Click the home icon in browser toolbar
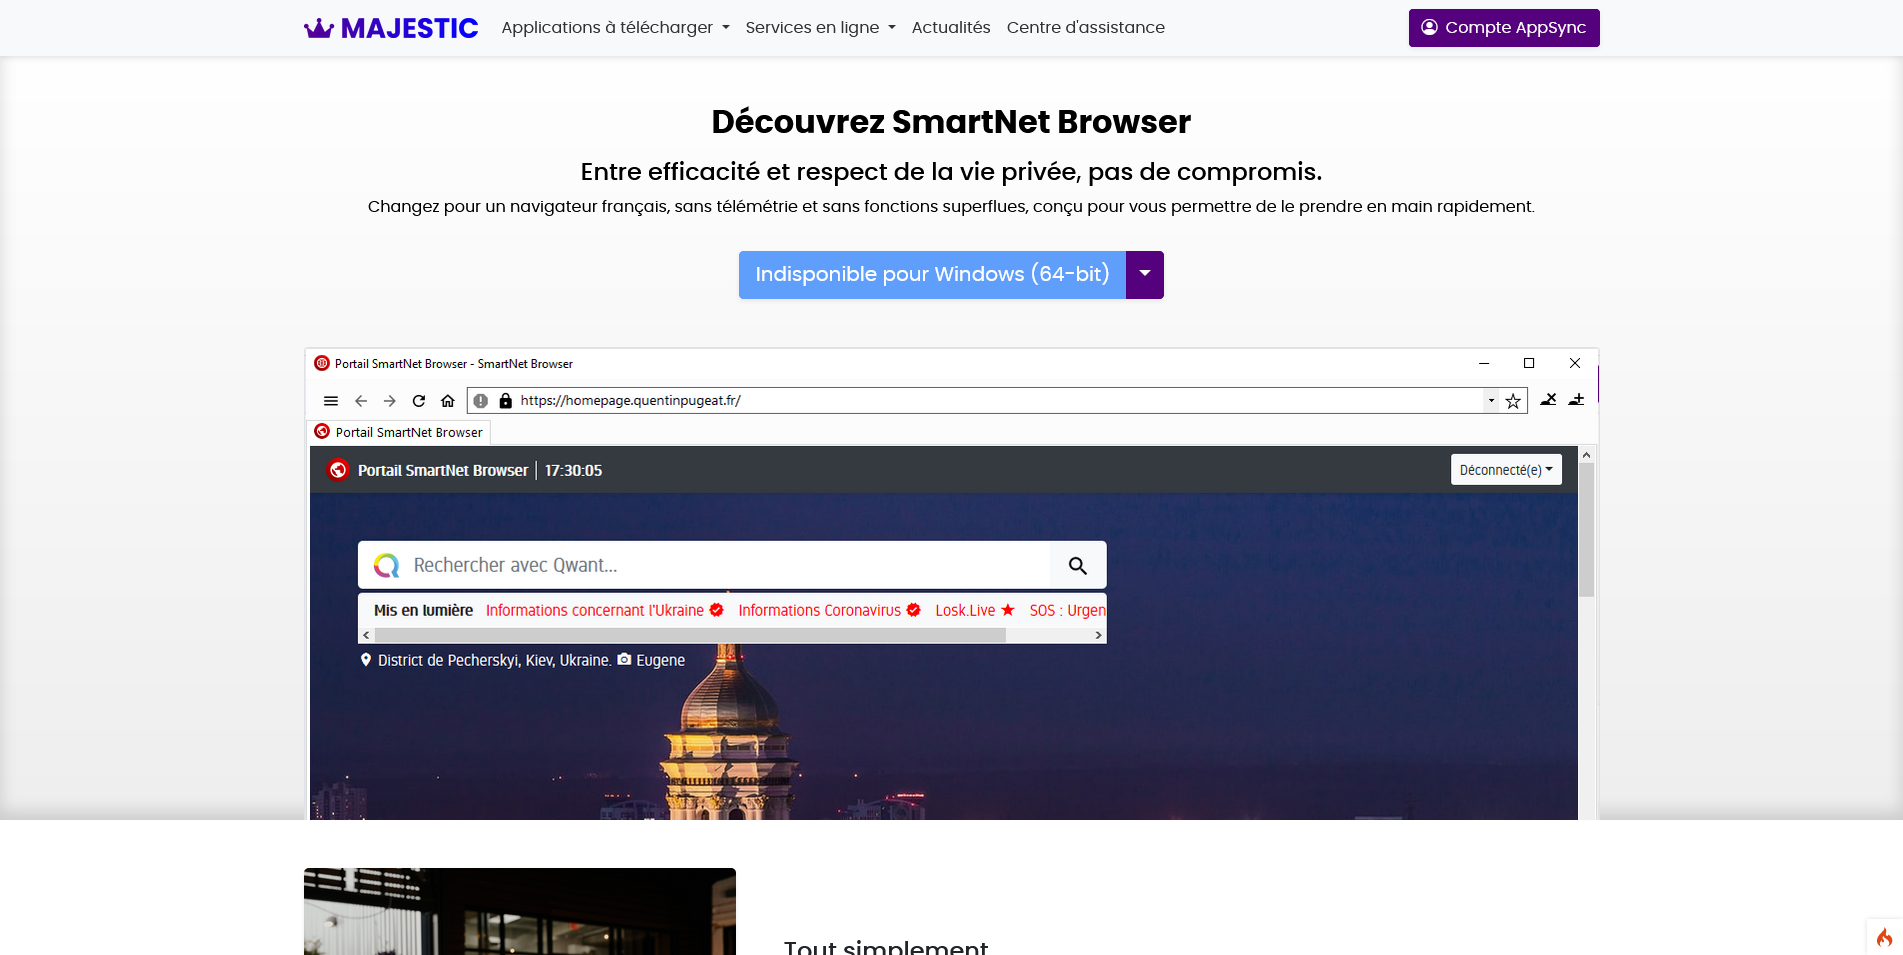The image size is (1903, 955). [x=448, y=401]
